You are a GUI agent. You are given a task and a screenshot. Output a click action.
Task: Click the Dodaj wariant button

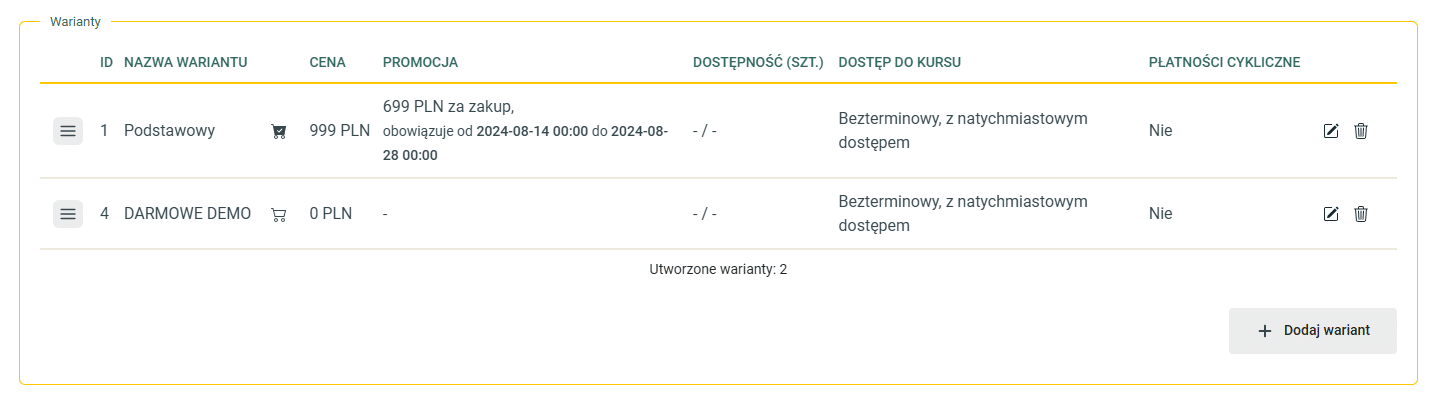(x=1313, y=331)
